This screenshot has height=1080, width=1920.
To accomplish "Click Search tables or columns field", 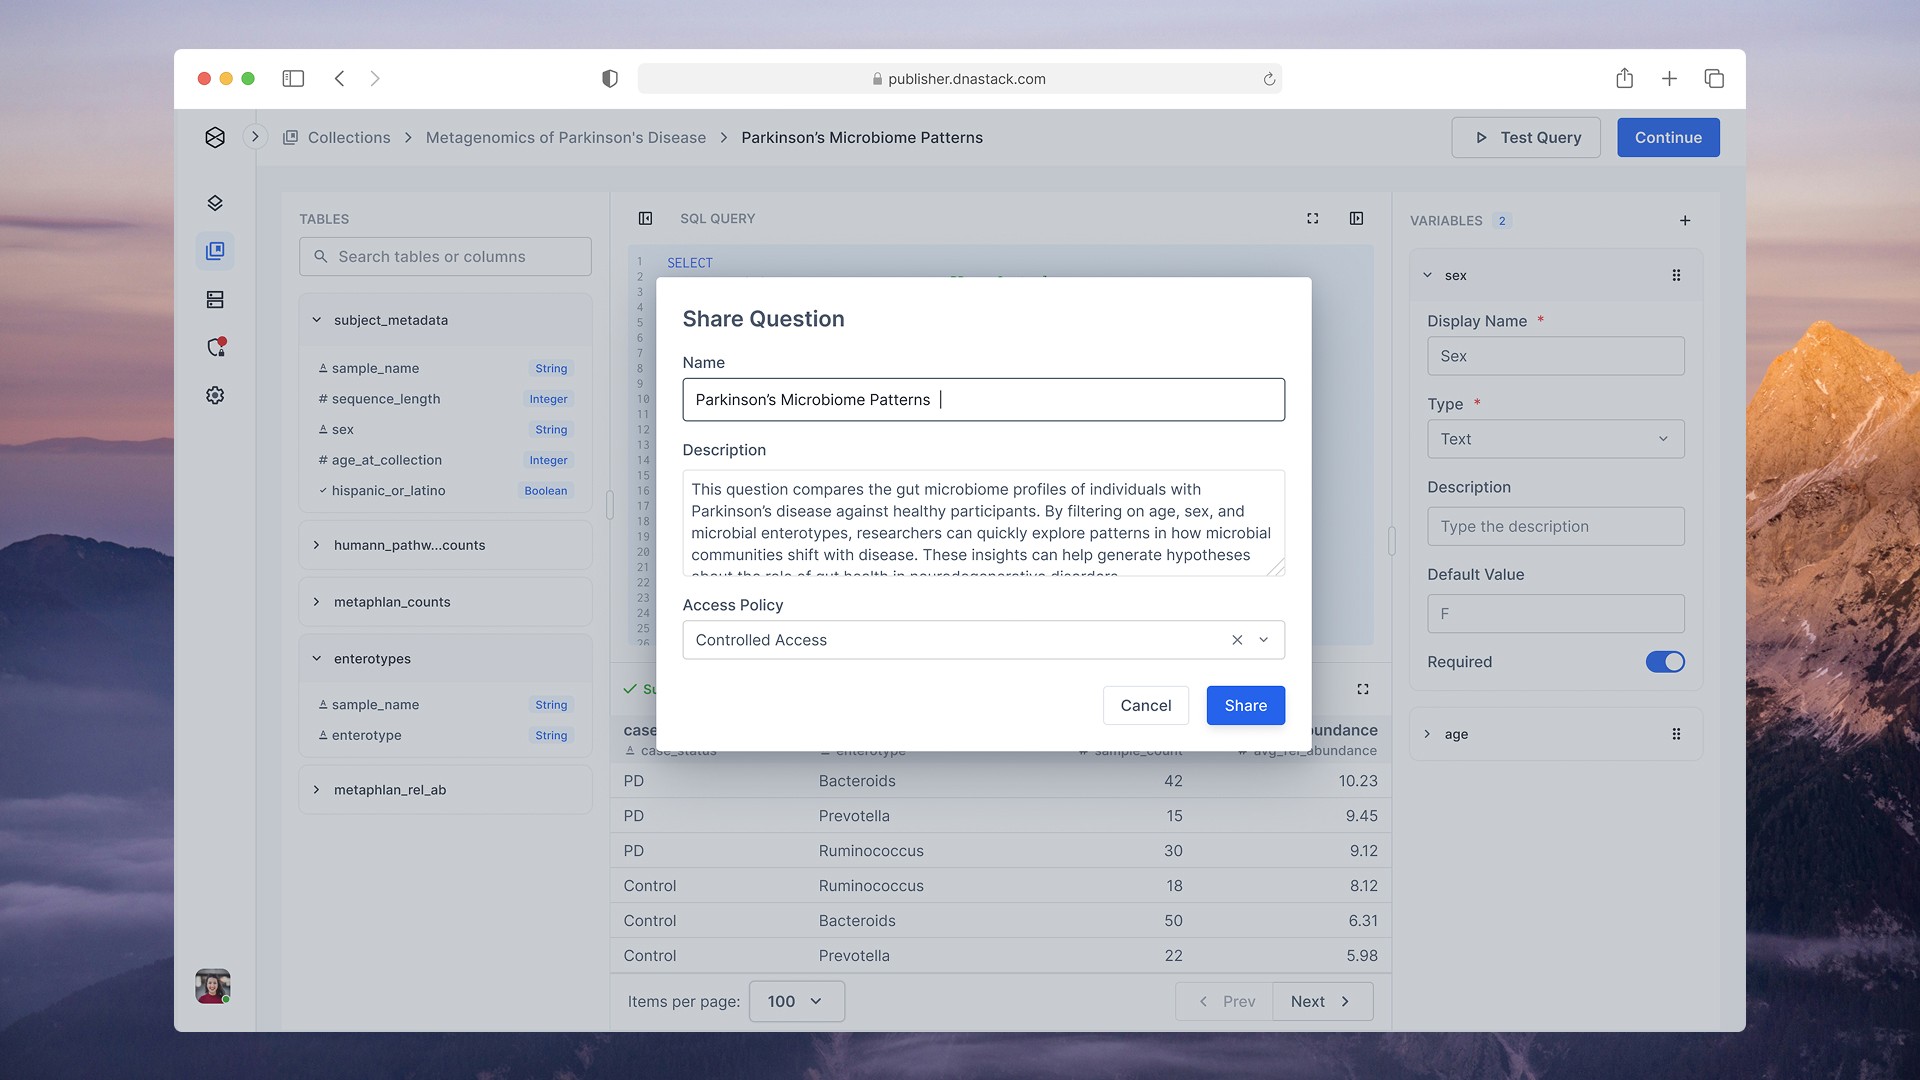I will click(x=445, y=257).
